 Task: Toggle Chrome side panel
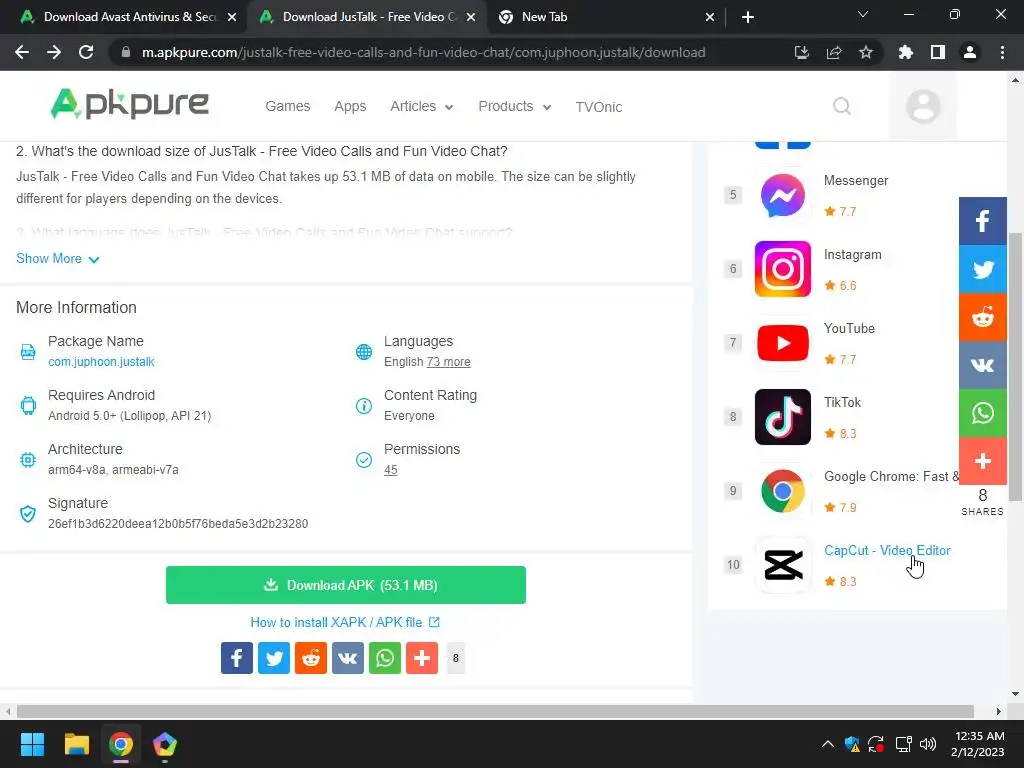[938, 52]
